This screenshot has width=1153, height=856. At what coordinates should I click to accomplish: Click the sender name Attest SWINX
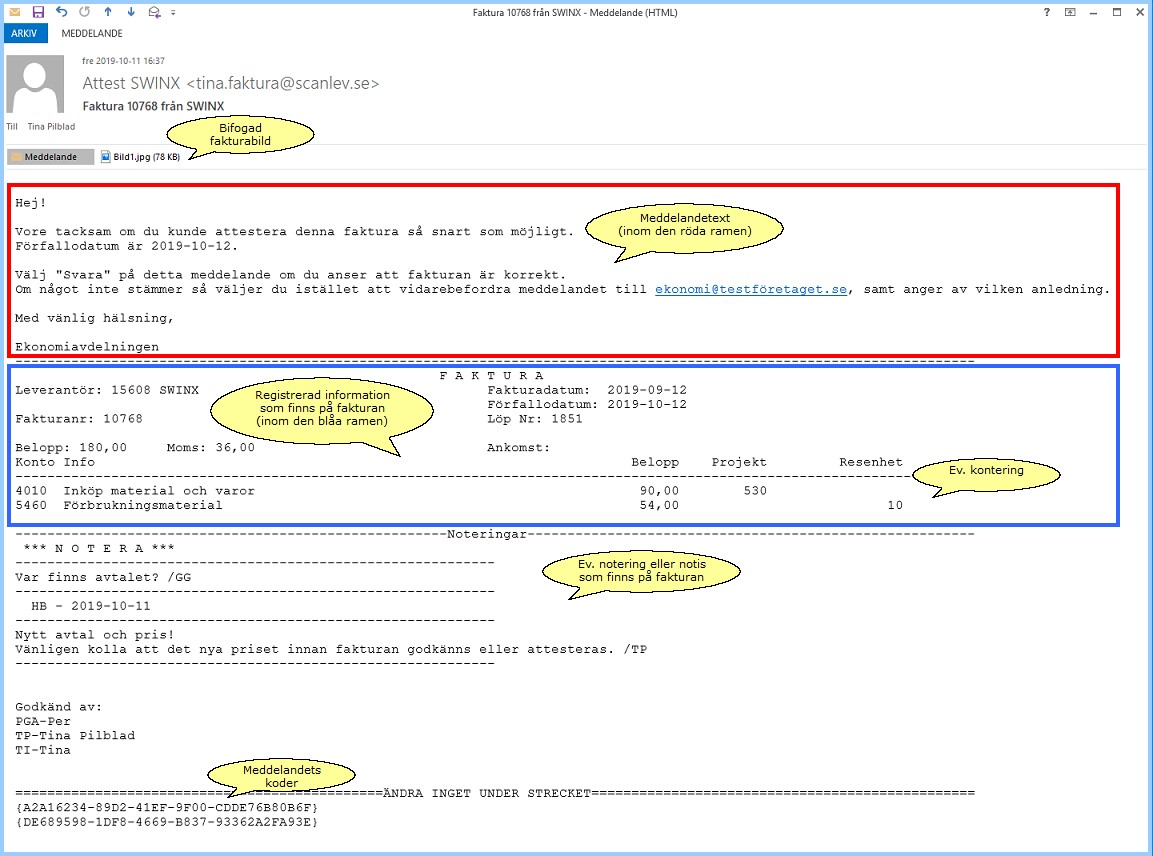coord(131,83)
